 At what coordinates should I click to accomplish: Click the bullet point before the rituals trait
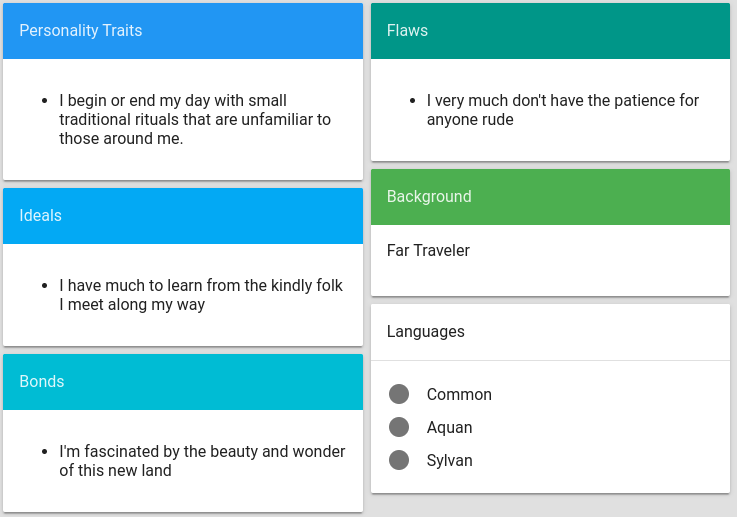44,101
